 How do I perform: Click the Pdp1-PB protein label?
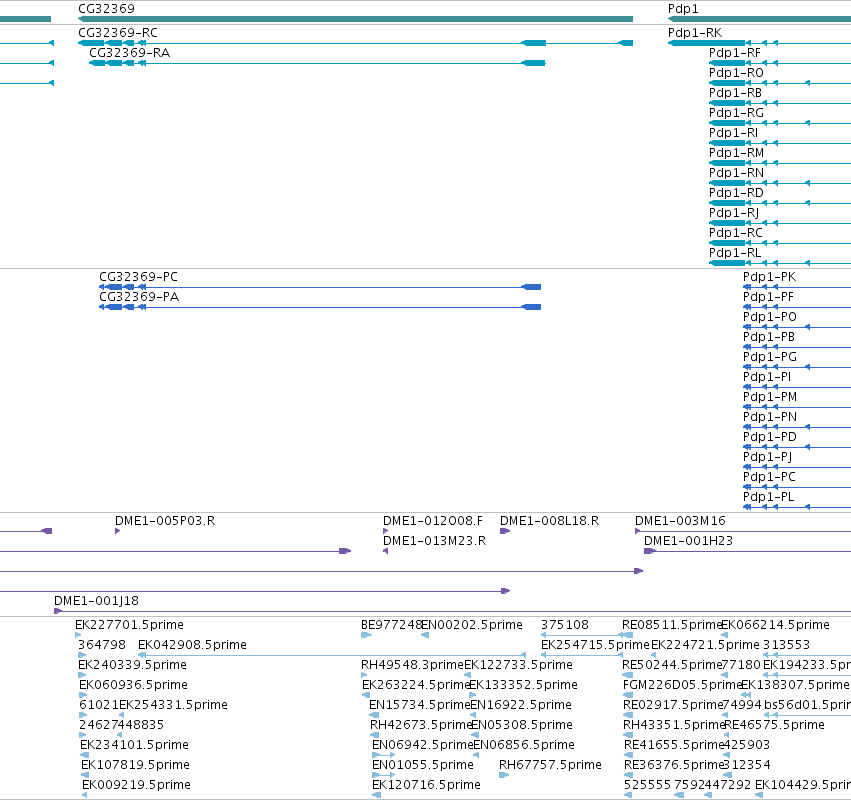coord(769,336)
